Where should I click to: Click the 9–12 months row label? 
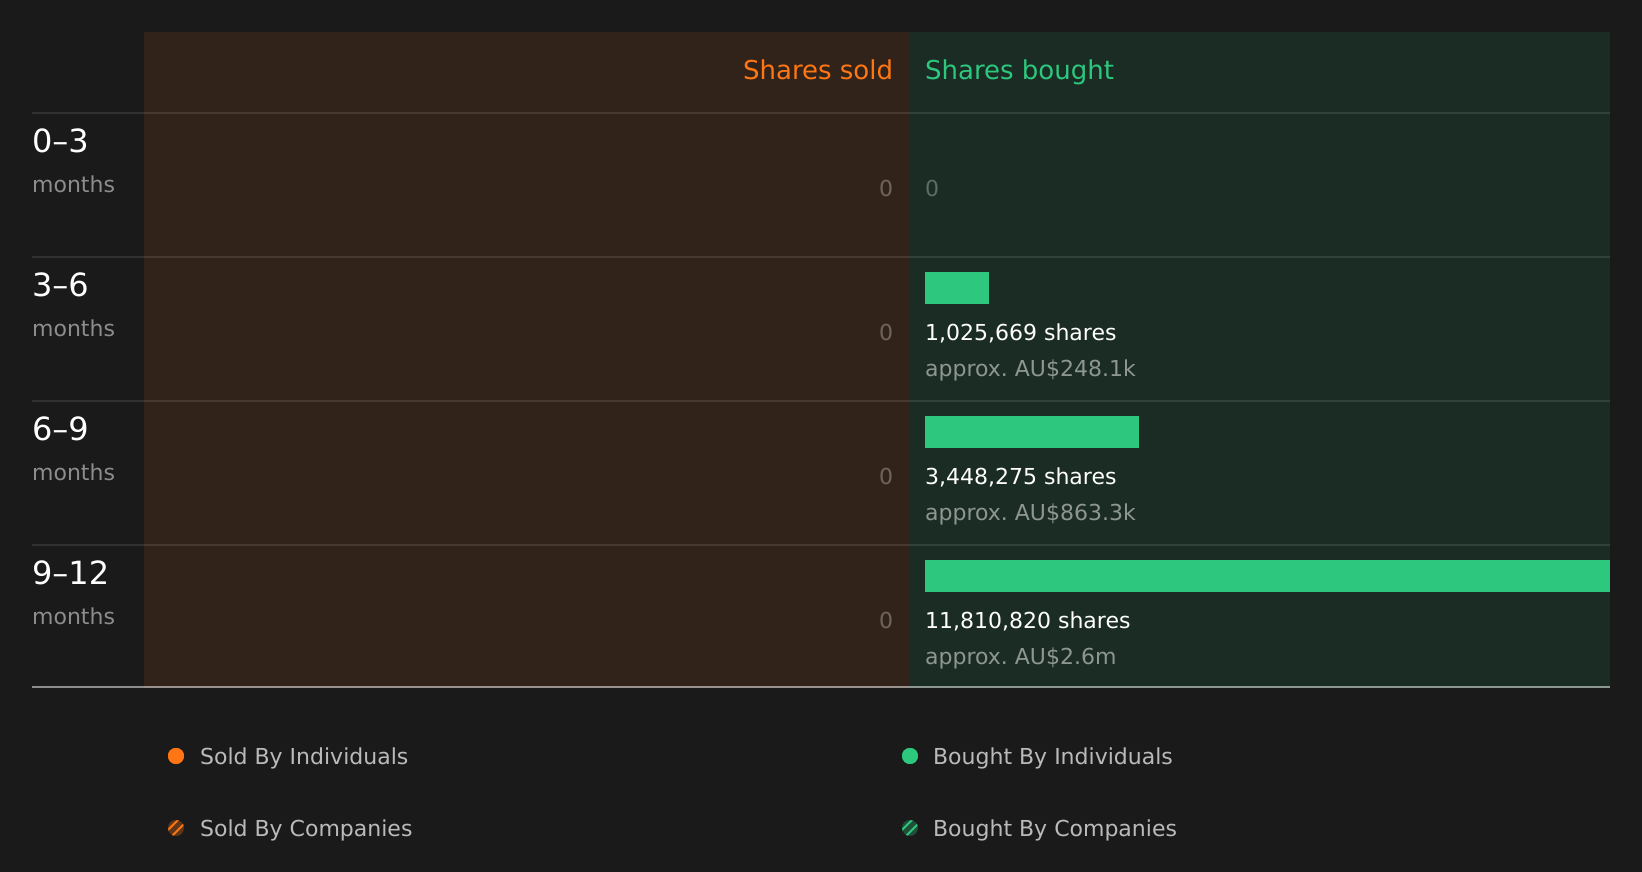(73, 594)
